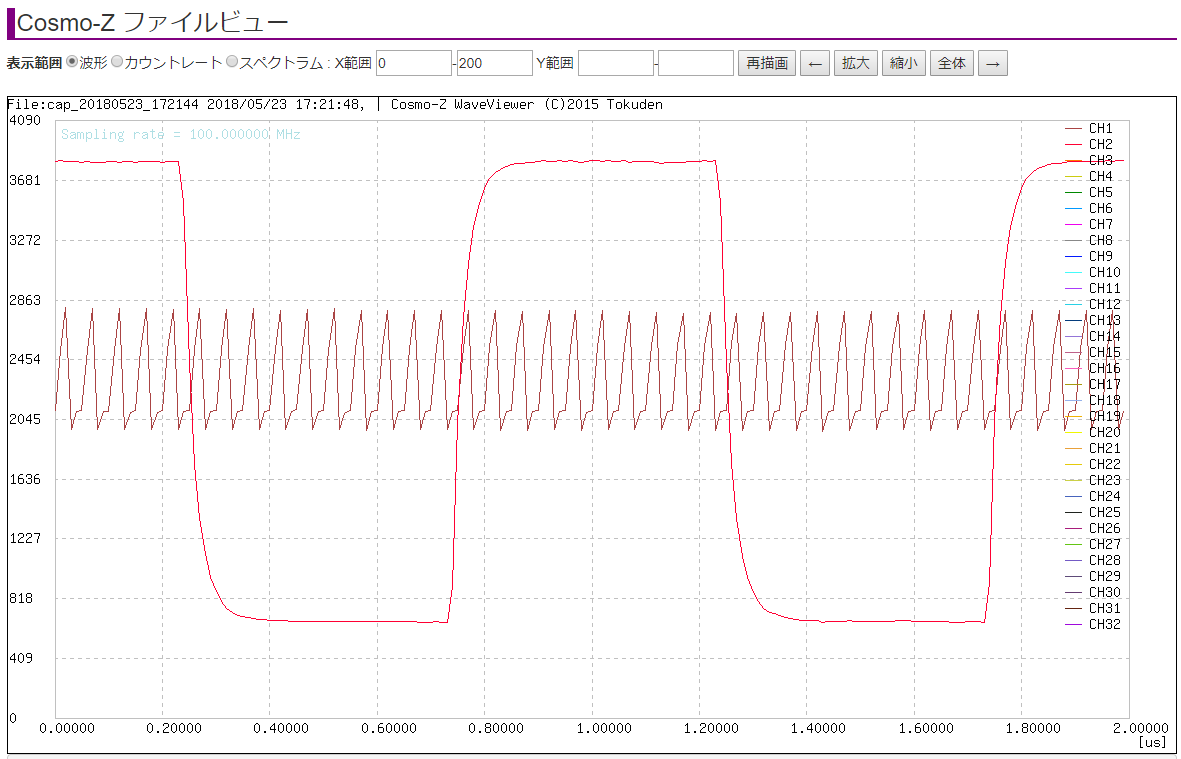Select the カウントレート radio button
Viewport: 1181px width, 759px height.
pyautogui.click(x=117, y=62)
